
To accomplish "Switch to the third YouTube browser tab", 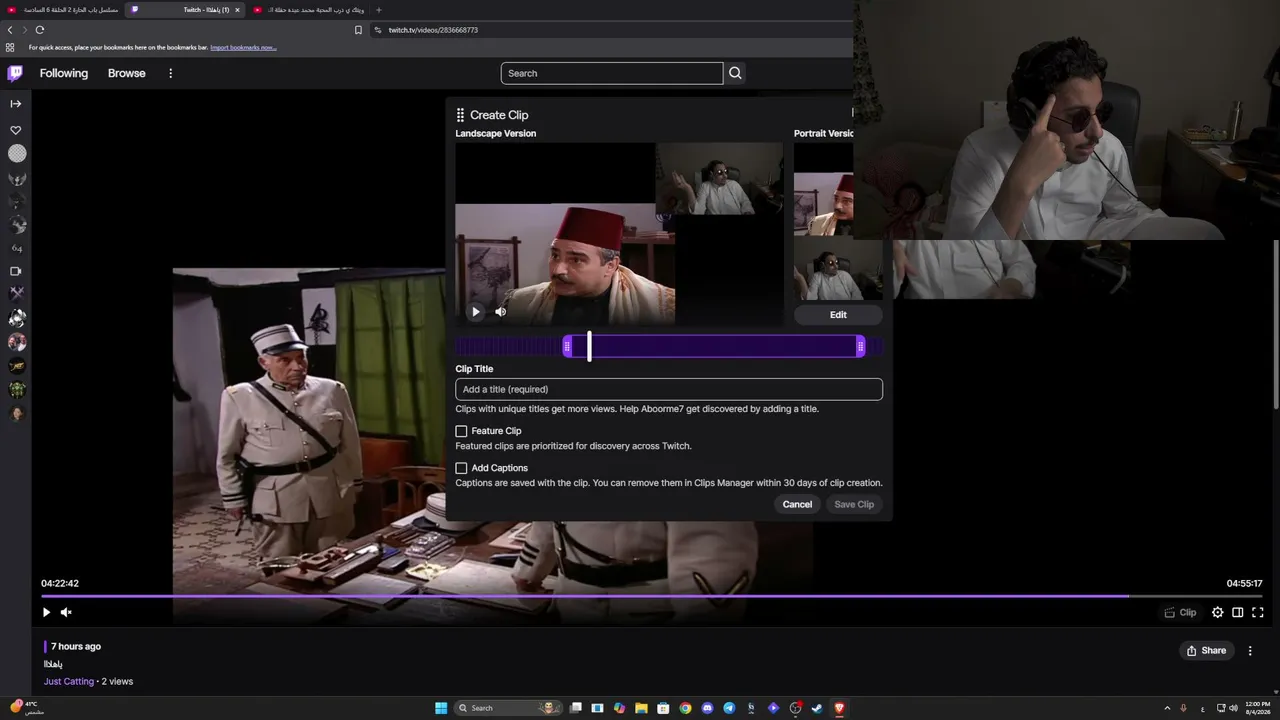I will tap(309, 10).
